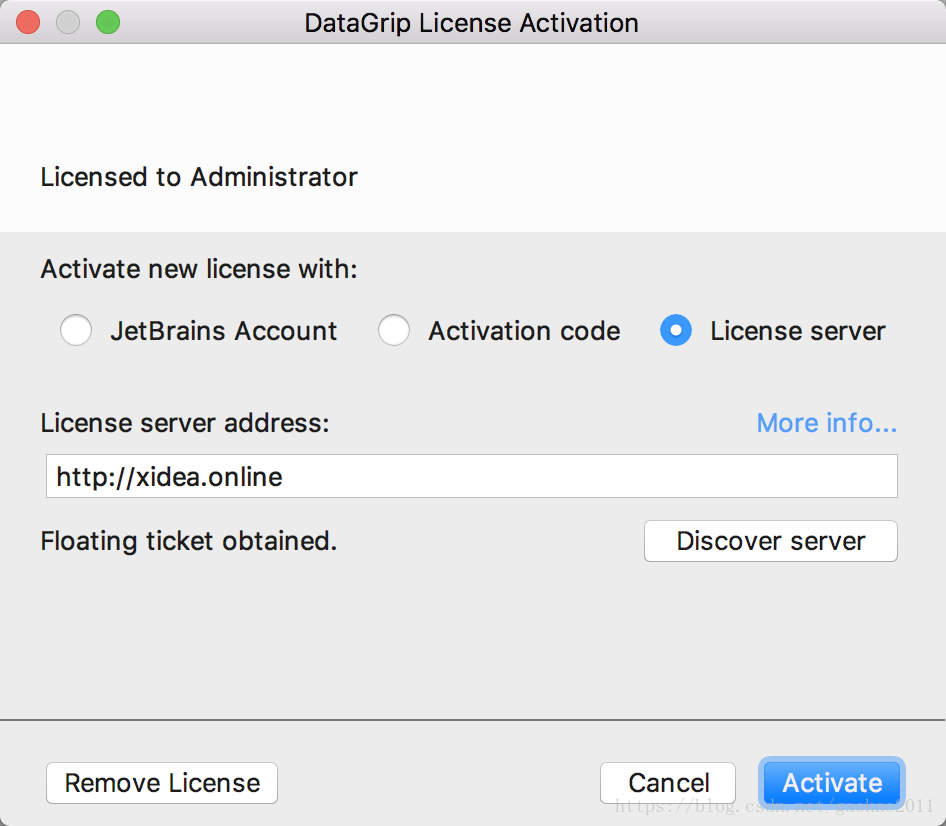Click the License server address input field
The width and height of the screenshot is (946, 826).
tap(472, 476)
